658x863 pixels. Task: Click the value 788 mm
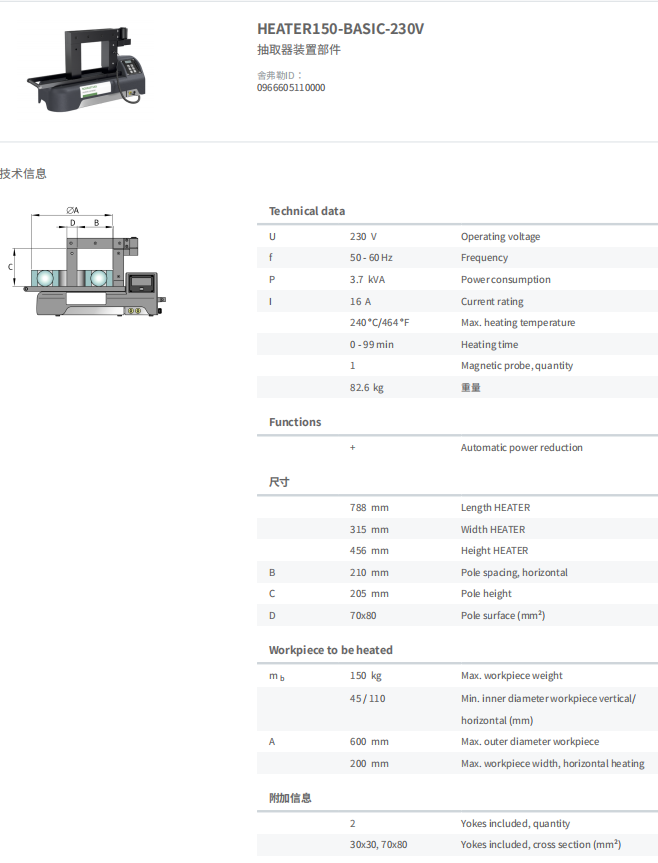coord(369,507)
